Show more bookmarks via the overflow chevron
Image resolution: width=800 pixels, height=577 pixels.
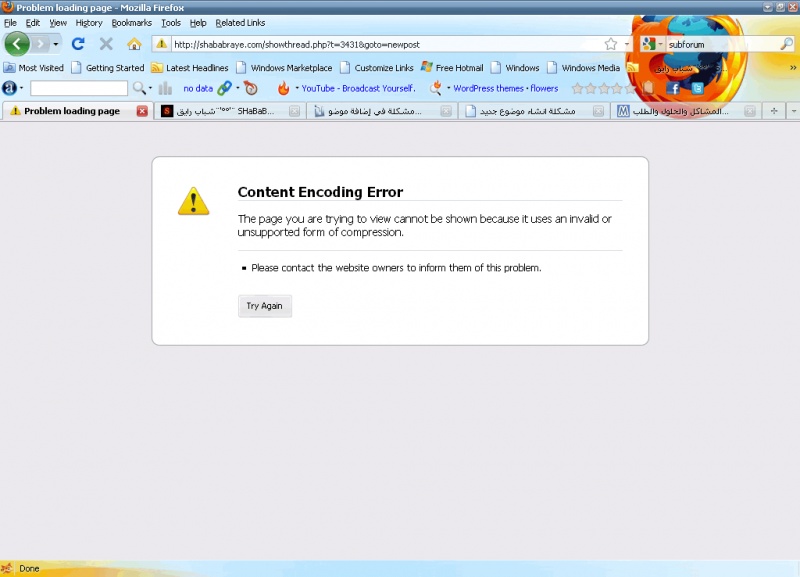[792, 68]
